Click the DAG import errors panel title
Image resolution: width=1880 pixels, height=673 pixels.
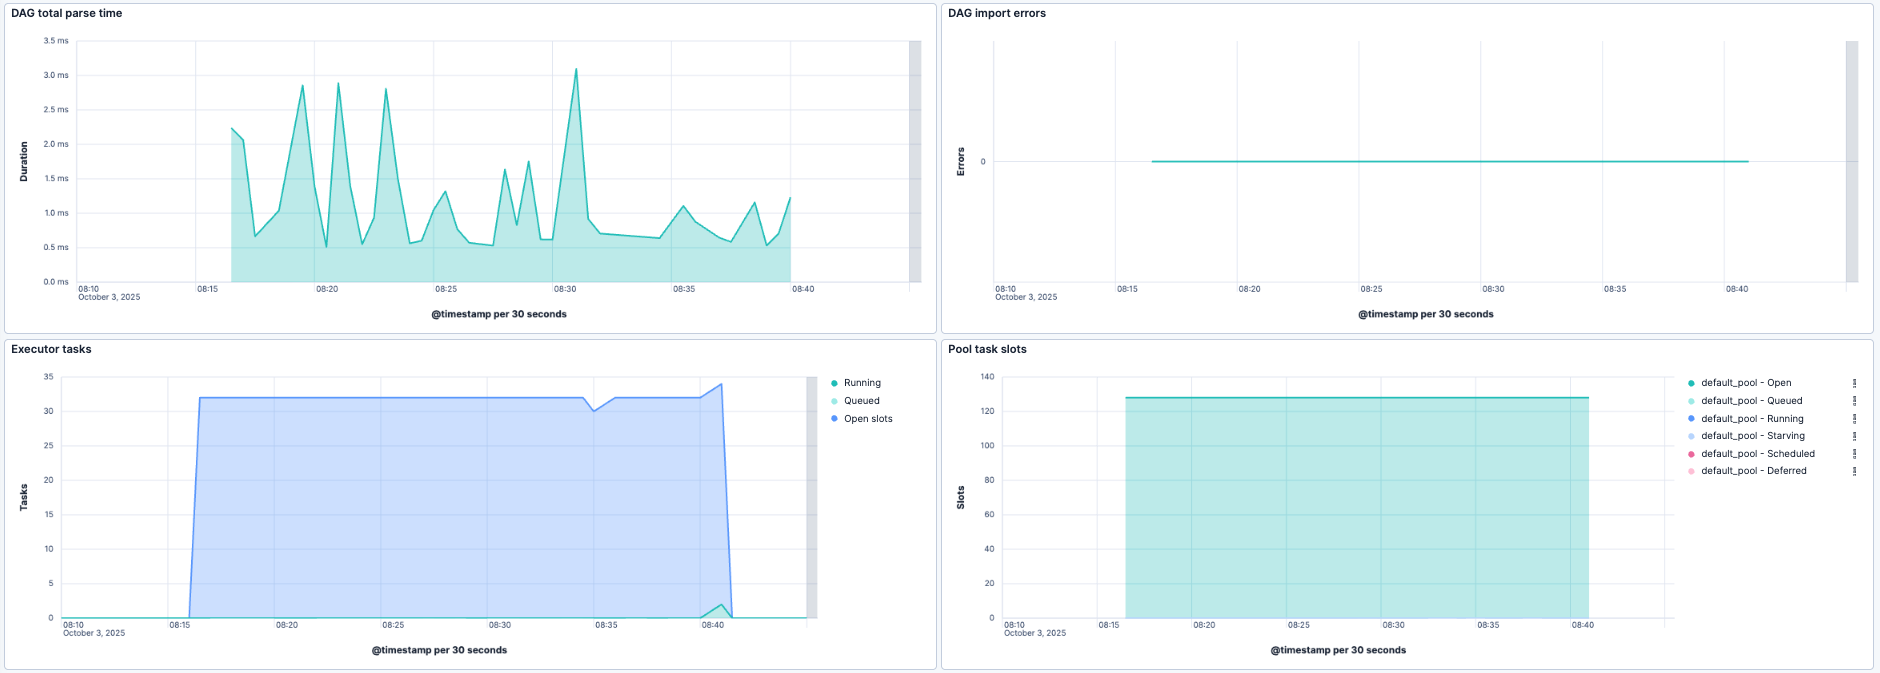tap(996, 14)
